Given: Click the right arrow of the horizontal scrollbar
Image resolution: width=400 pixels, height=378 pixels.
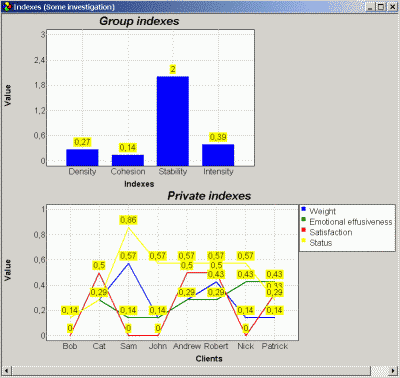Looking at the screenshot, I should [x=393, y=370].
